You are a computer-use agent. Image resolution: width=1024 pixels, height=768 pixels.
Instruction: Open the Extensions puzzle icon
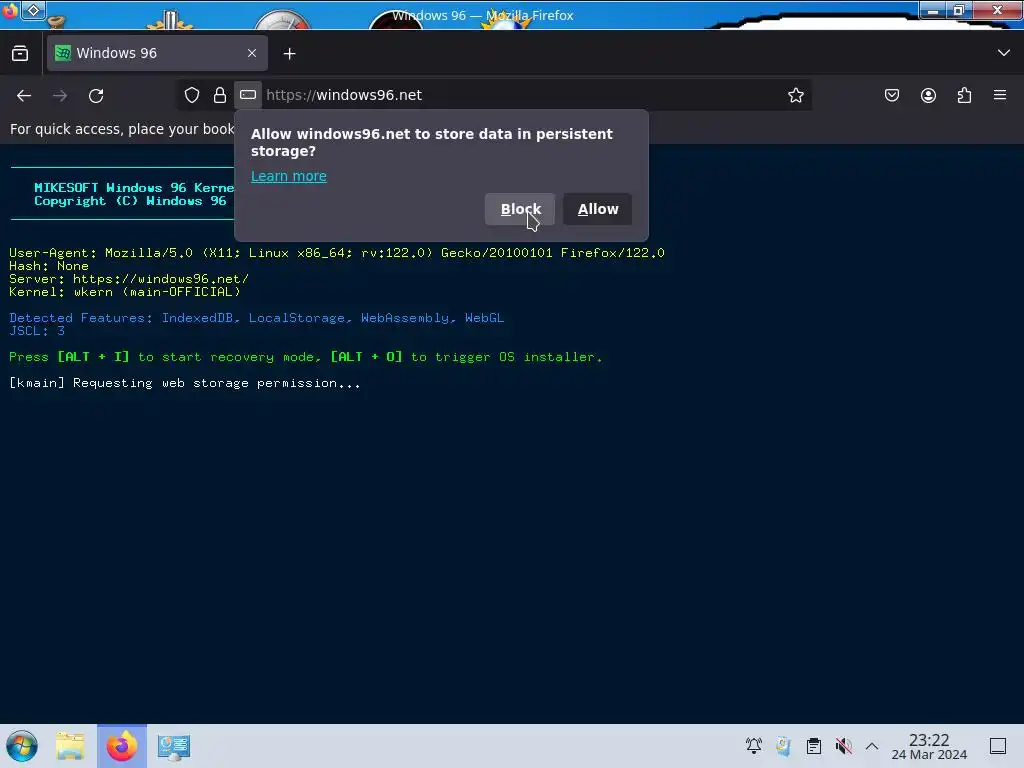coord(964,95)
